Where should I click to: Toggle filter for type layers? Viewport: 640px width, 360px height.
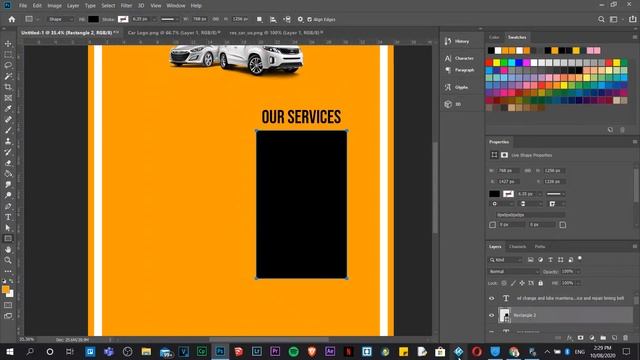coord(550,260)
